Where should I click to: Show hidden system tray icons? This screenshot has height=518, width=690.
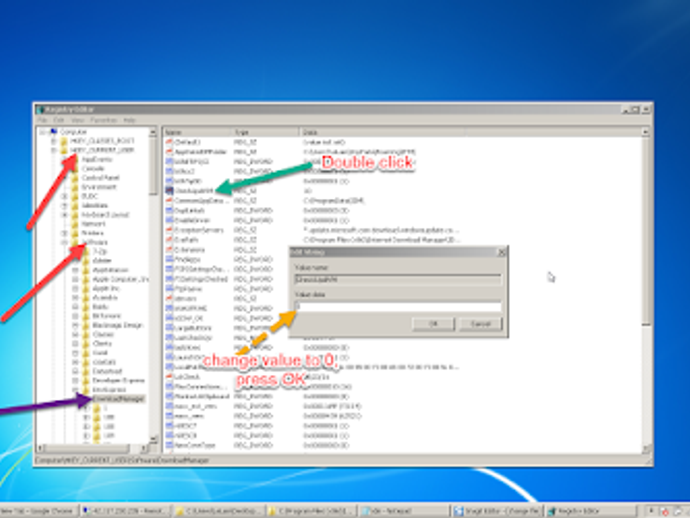pos(651,511)
